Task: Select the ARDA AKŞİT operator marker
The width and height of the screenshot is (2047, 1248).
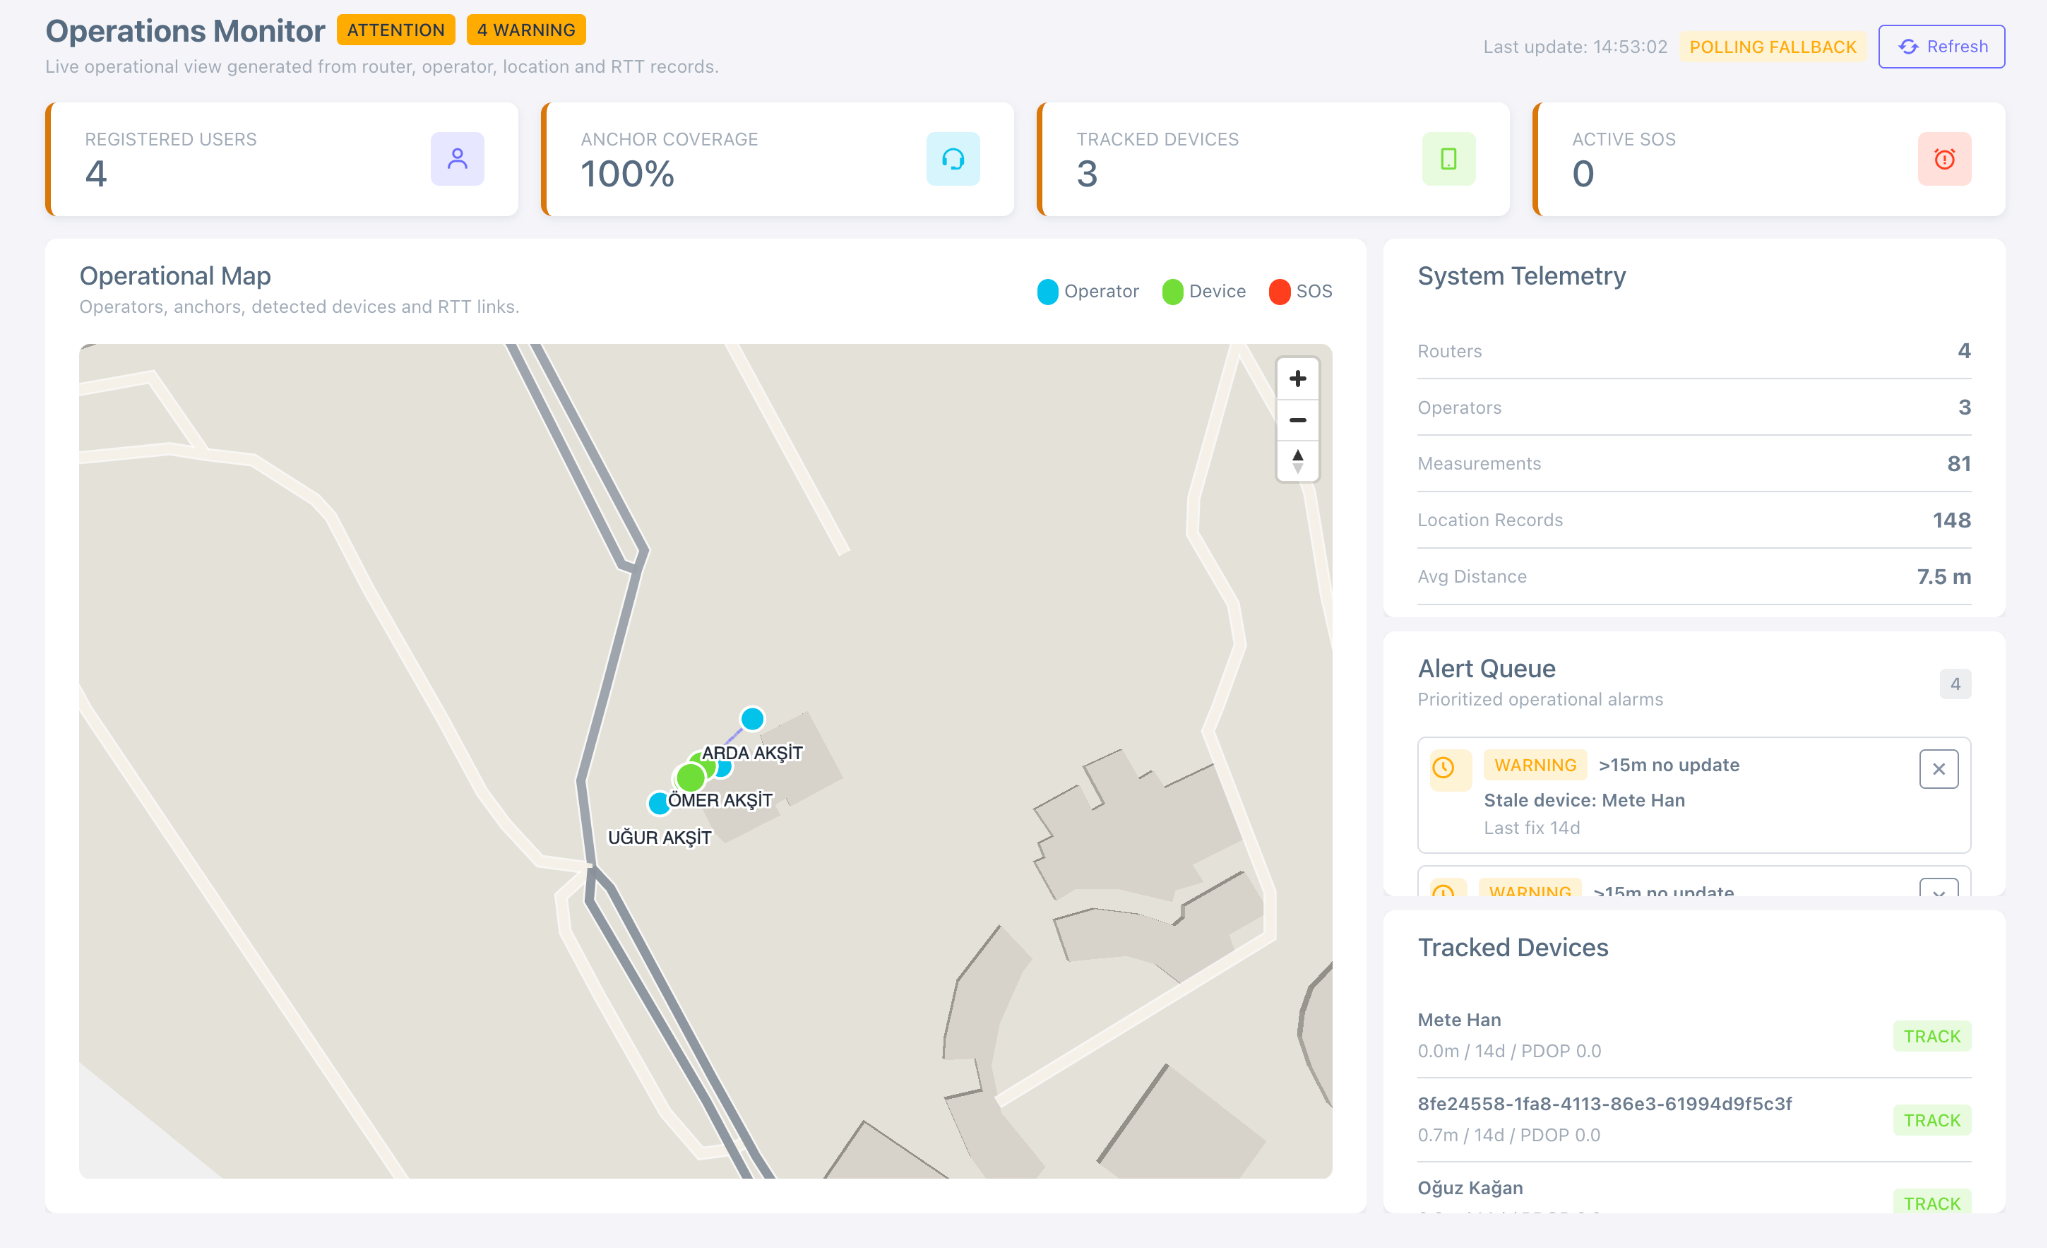Action: (x=752, y=719)
